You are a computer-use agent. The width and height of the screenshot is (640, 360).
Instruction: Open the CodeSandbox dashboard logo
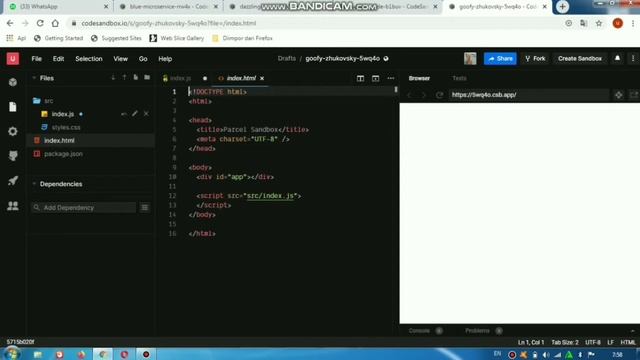coord(13,59)
